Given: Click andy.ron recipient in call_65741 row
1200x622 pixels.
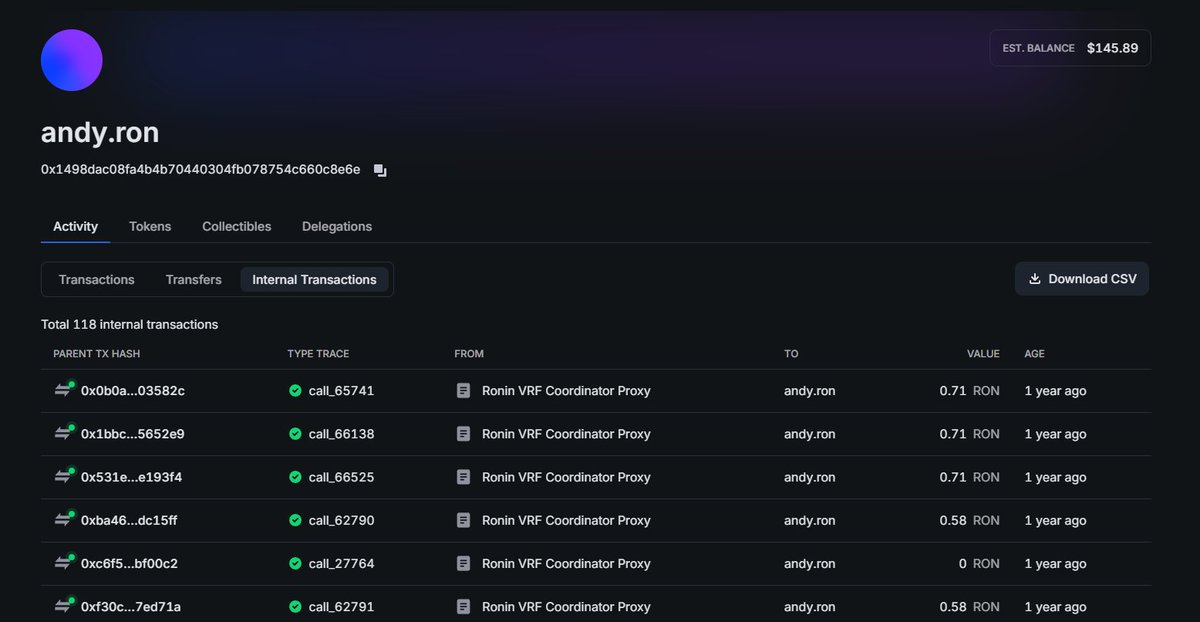Looking at the screenshot, I should point(809,391).
